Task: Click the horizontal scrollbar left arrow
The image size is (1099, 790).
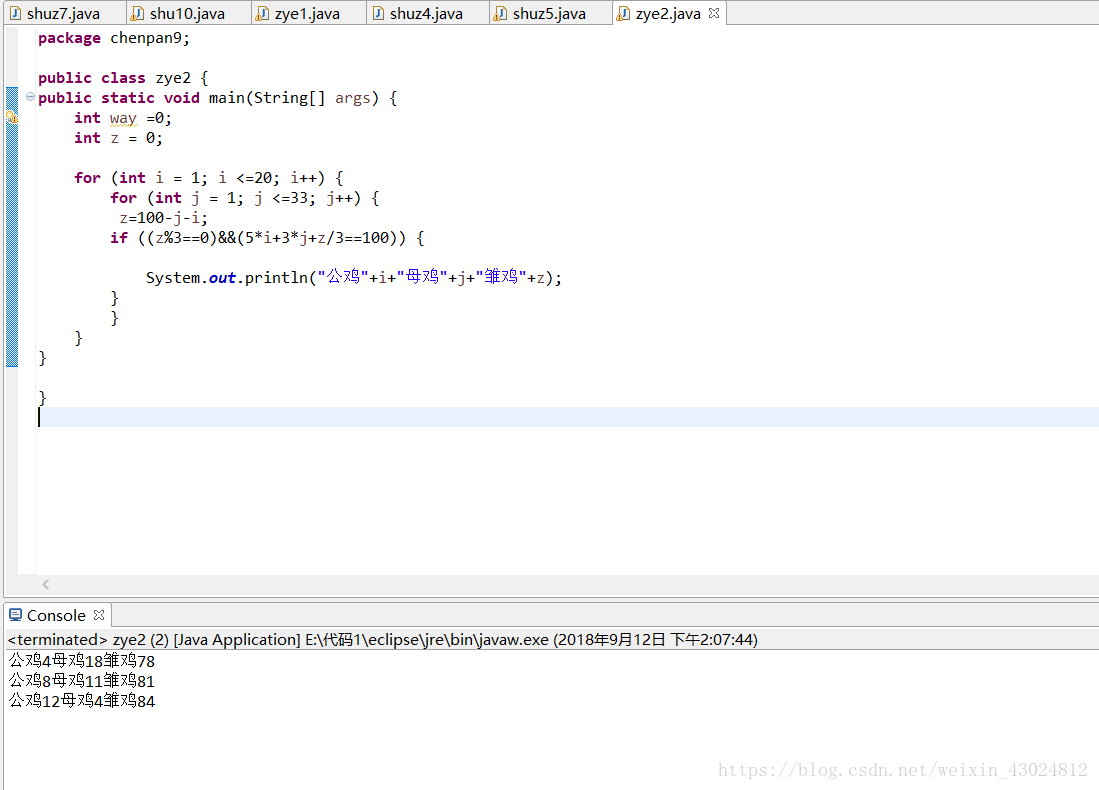Action: tap(46, 584)
